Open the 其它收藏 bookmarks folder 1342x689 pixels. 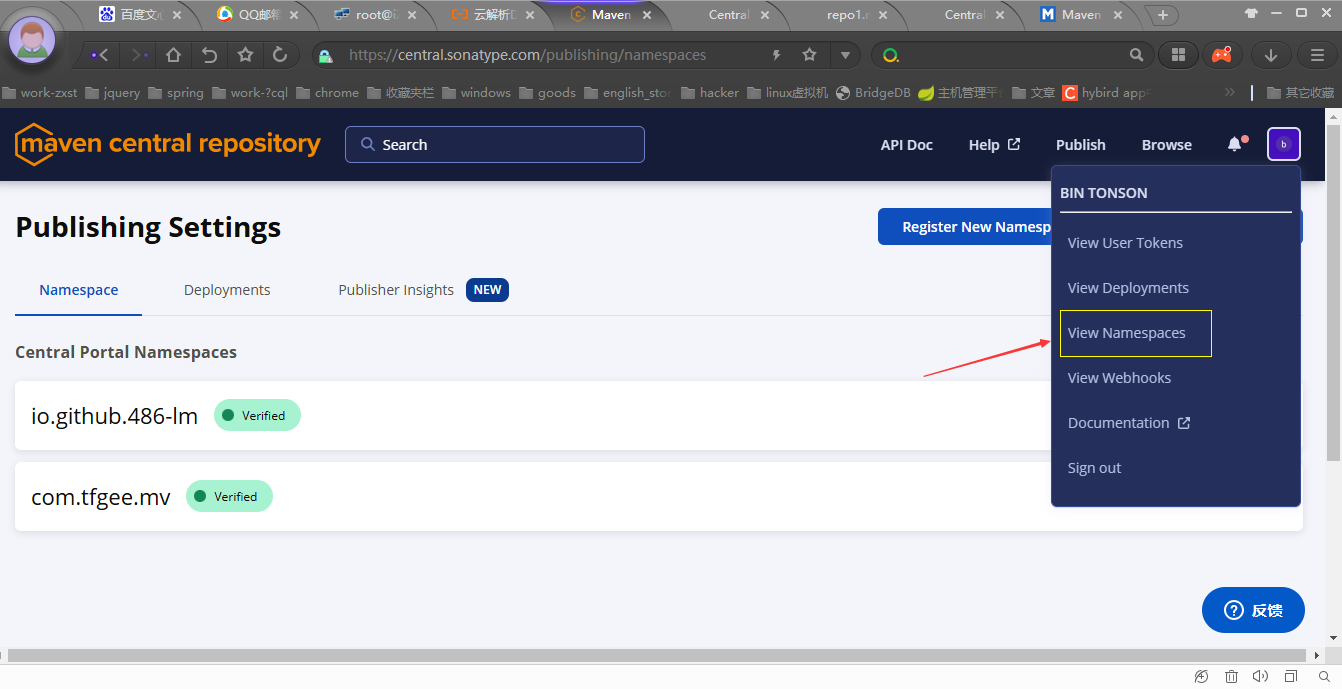click(x=1300, y=92)
